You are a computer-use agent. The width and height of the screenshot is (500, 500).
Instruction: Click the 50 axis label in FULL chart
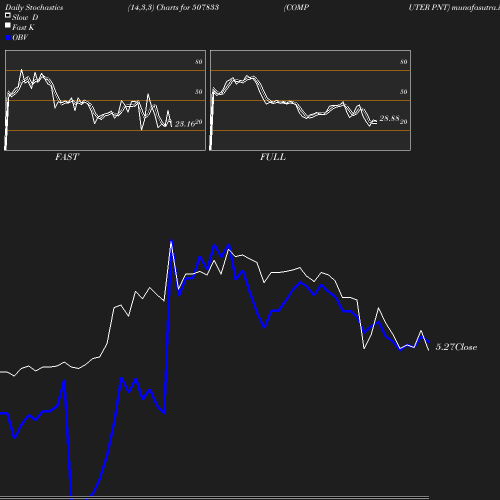404,92
